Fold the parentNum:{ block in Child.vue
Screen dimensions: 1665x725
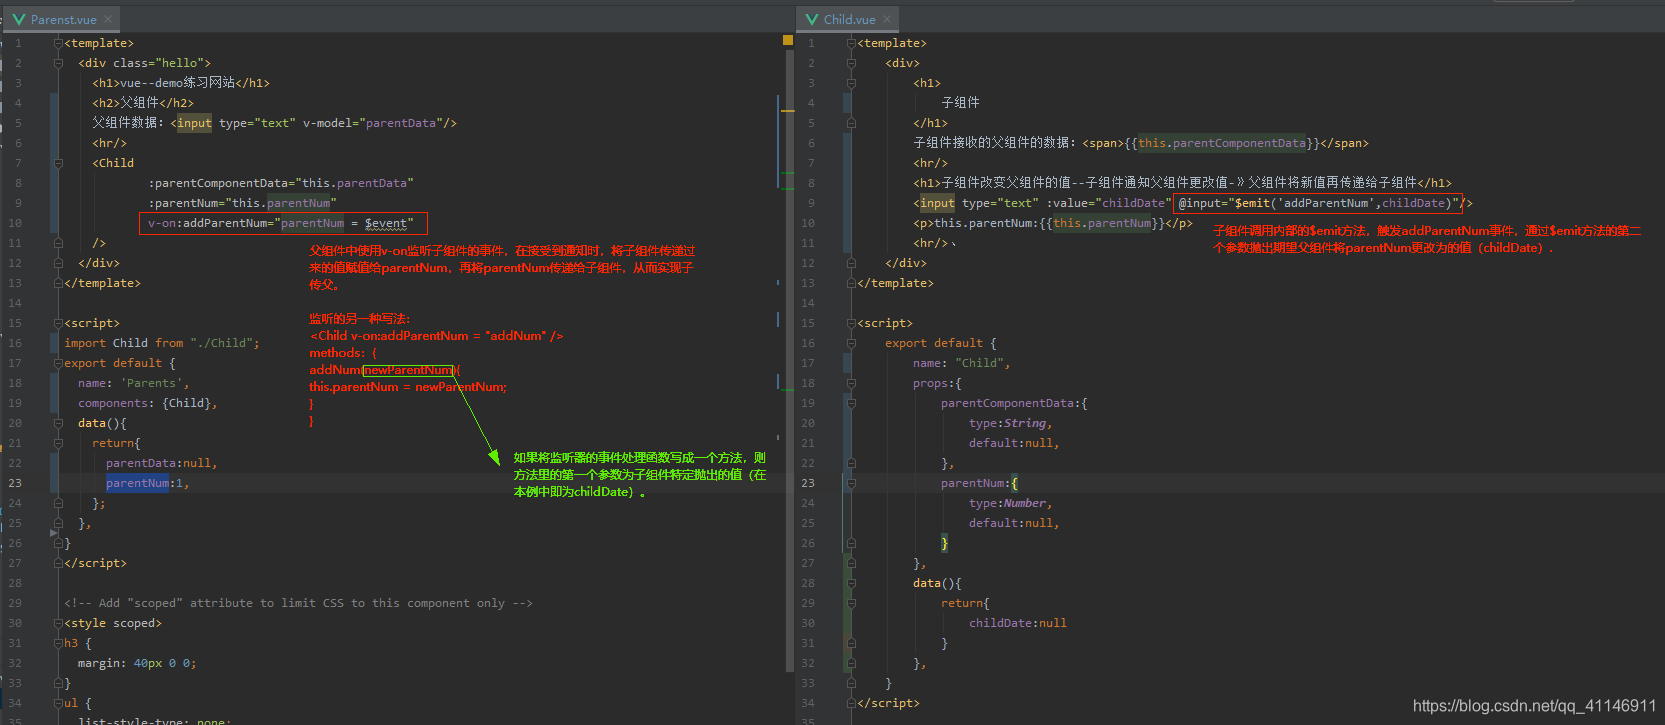click(851, 483)
